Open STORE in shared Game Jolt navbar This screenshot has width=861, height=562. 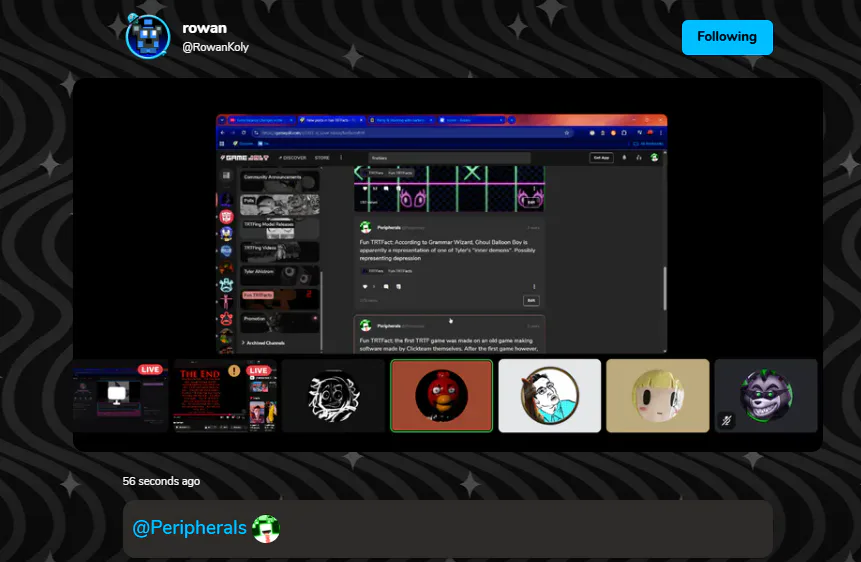pyautogui.click(x=322, y=158)
